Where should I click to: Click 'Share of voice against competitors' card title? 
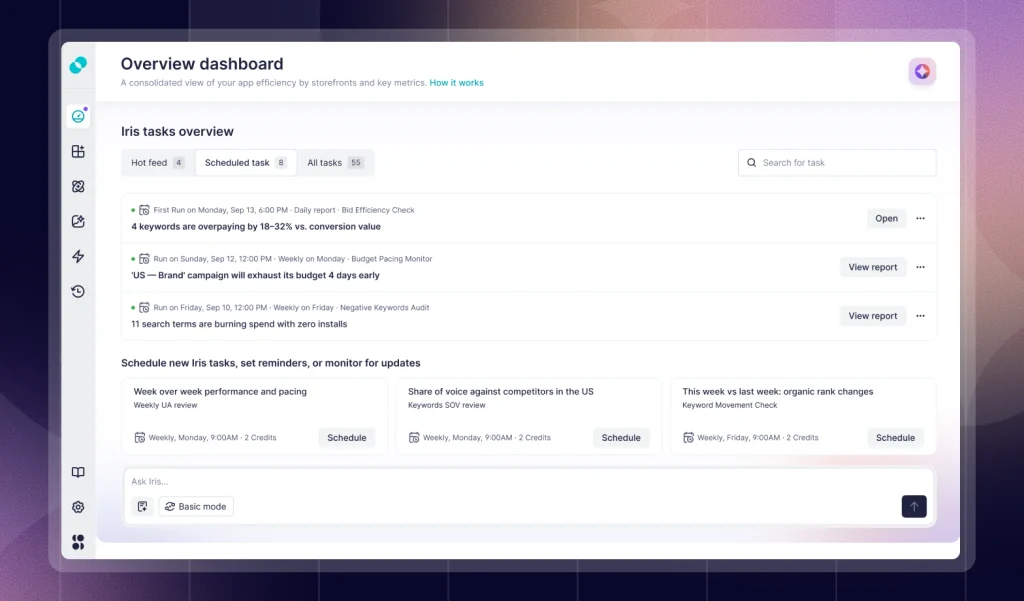pyautogui.click(x=501, y=391)
